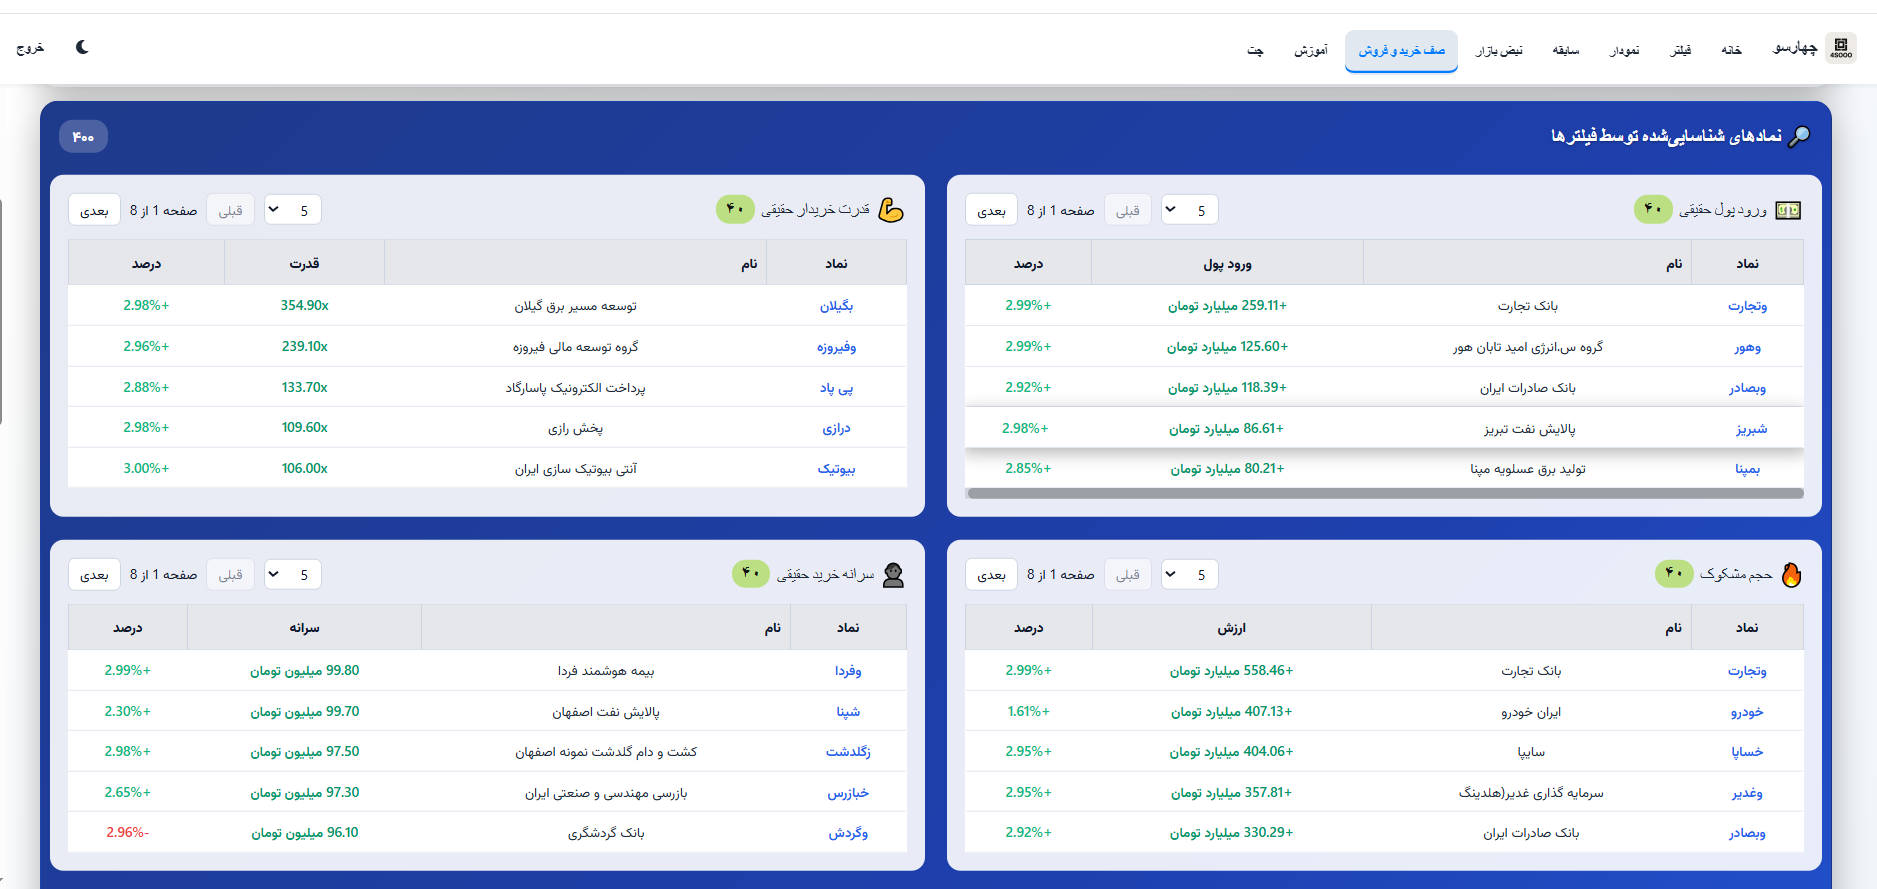Open the شبریز symbol link
Viewport: 1877px width, 889px height.
tap(1751, 428)
